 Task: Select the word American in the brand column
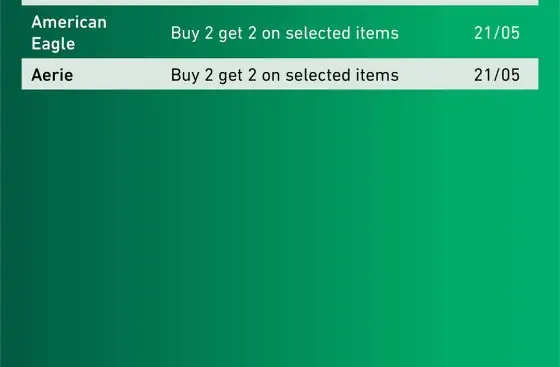click(x=69, y=22)
